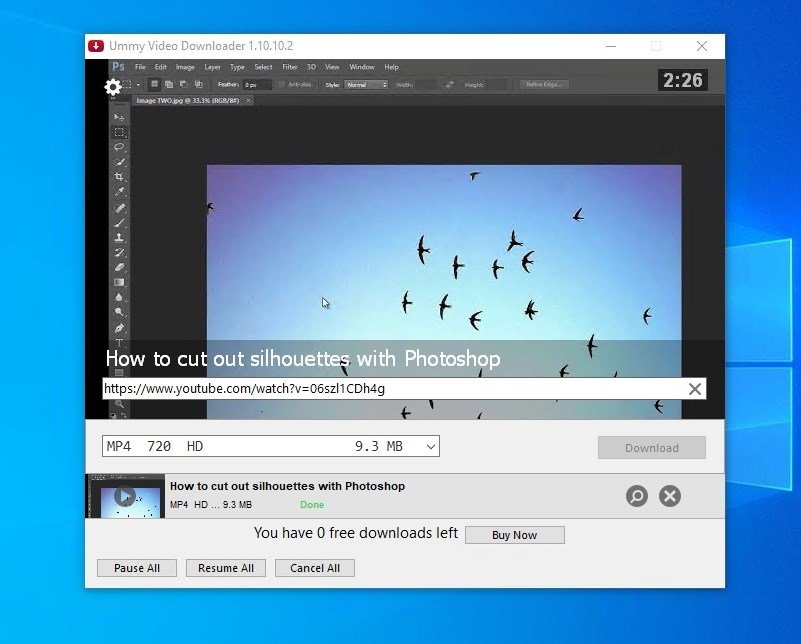Click the 'MP4 HD ... 9.3 MB' info text

click(211, 505)
